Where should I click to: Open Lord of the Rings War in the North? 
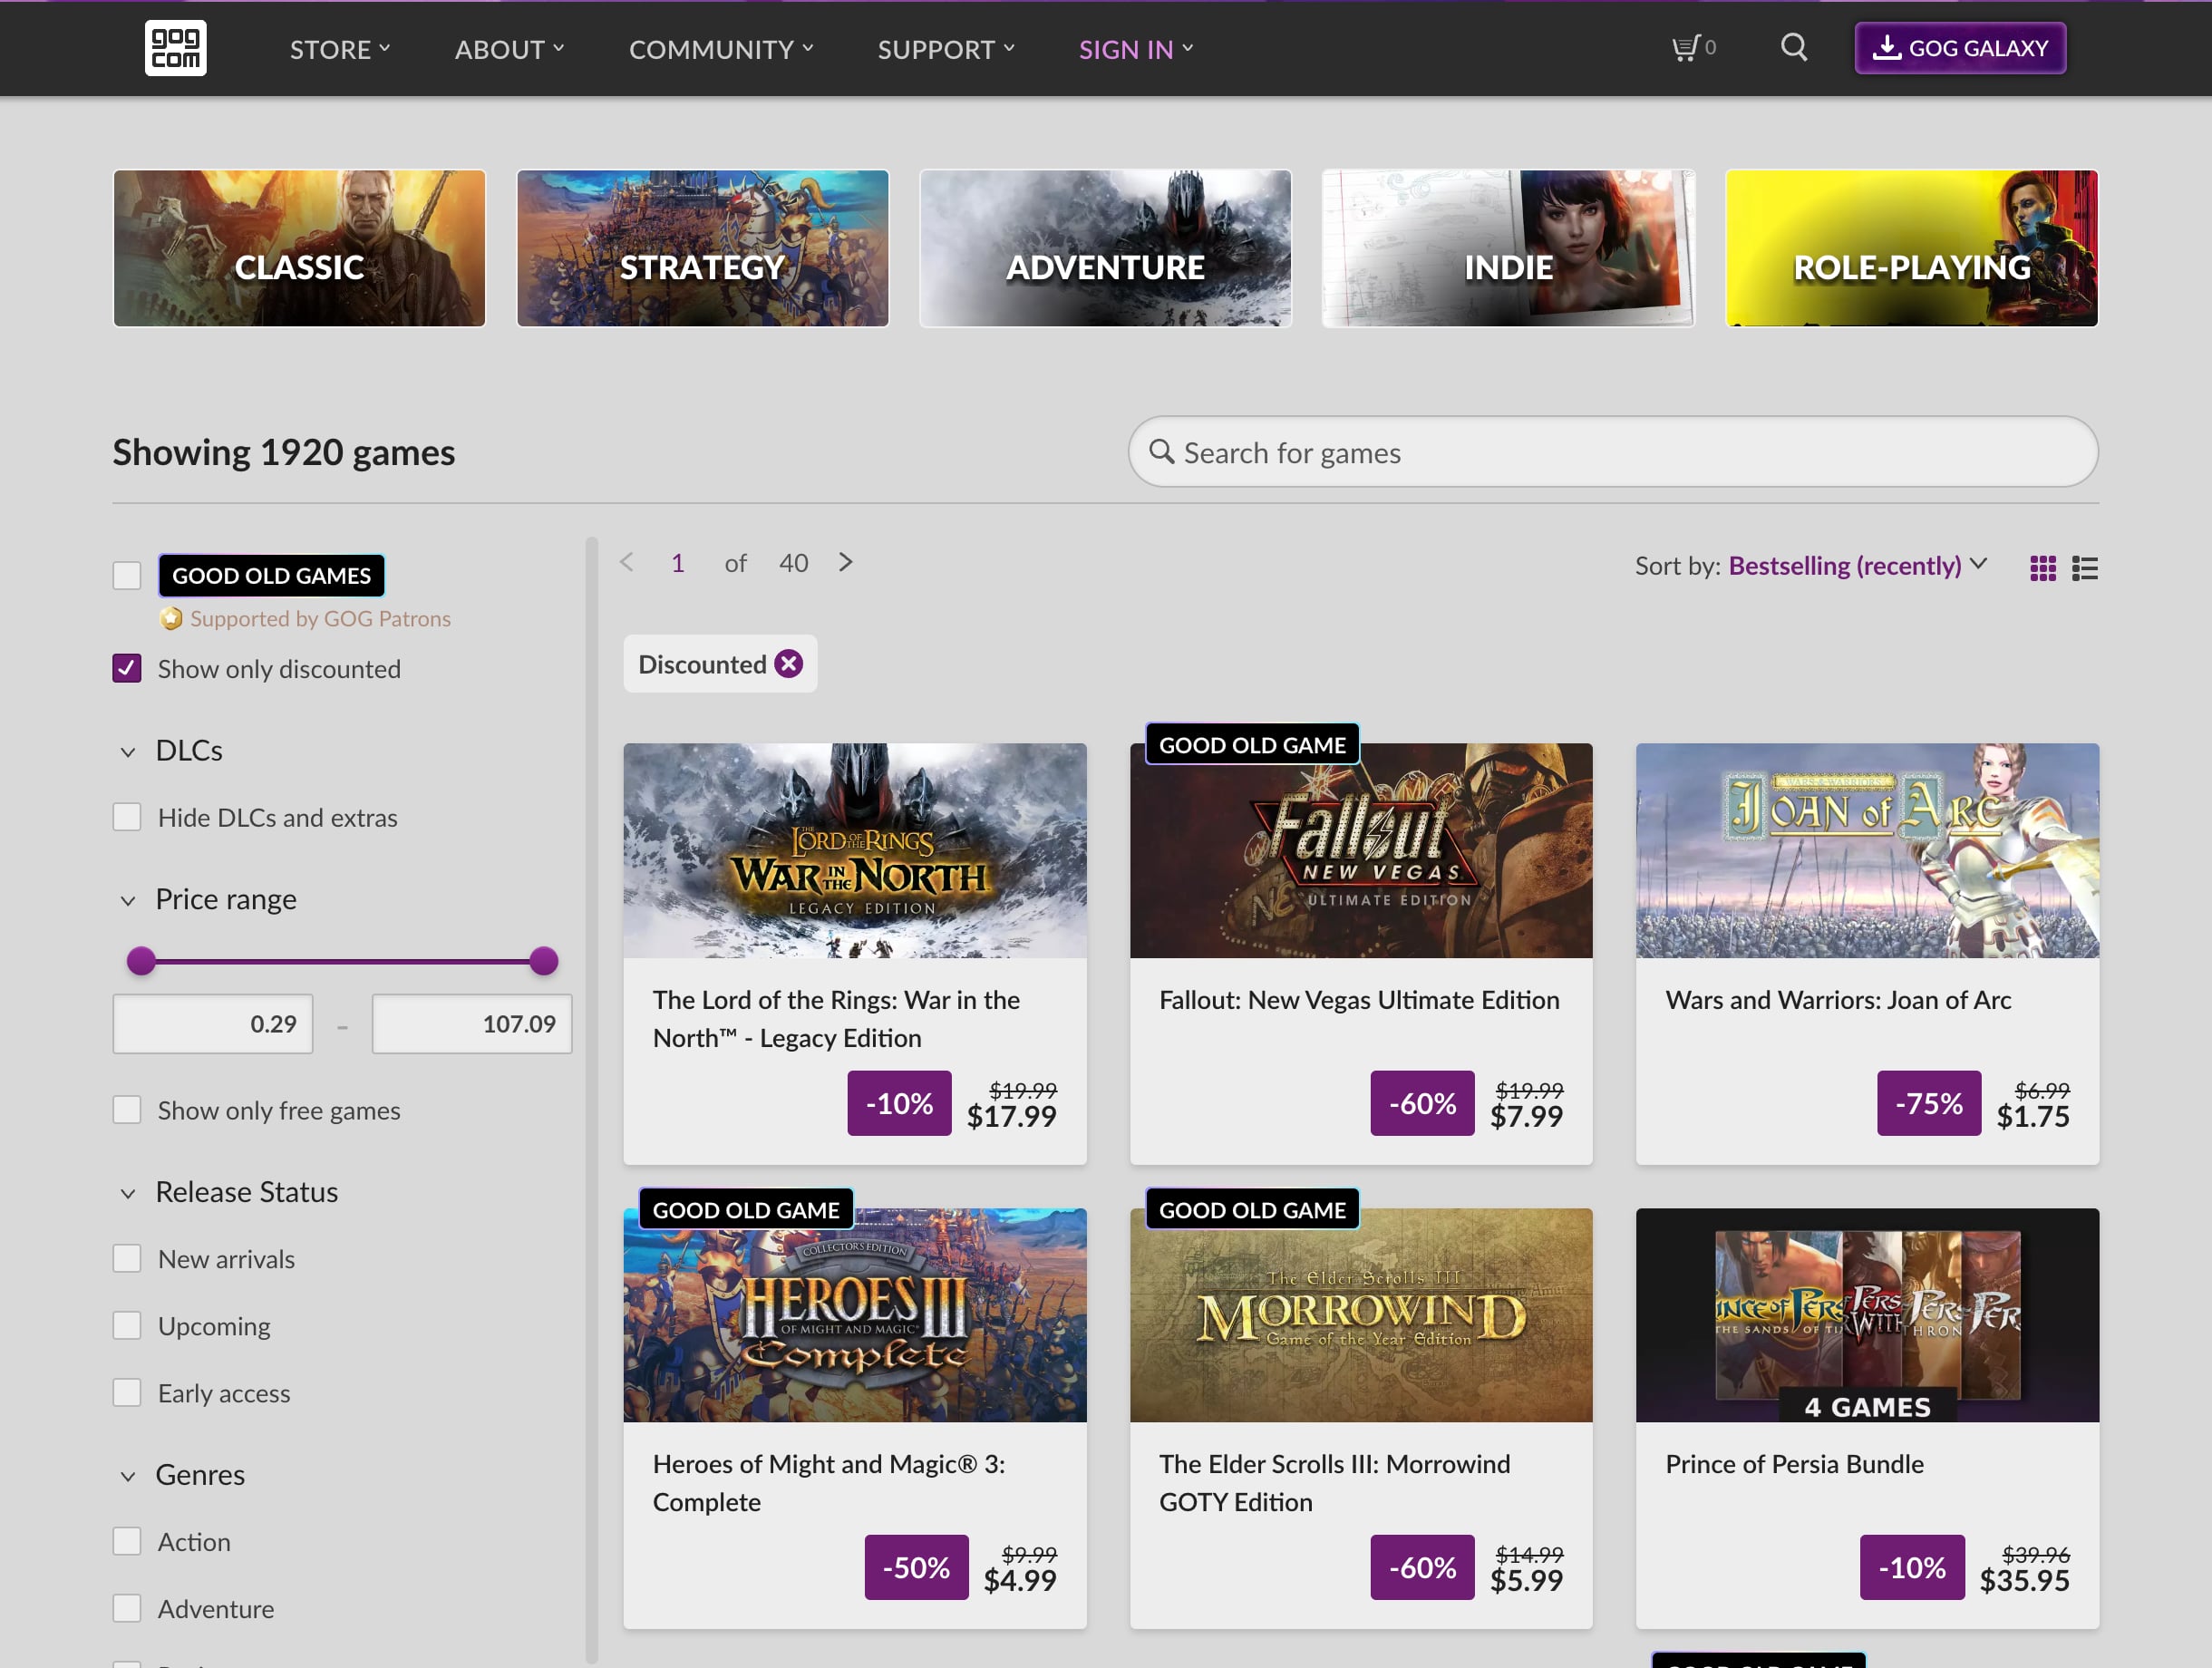pyautogui.click(x=836, y=1019)
